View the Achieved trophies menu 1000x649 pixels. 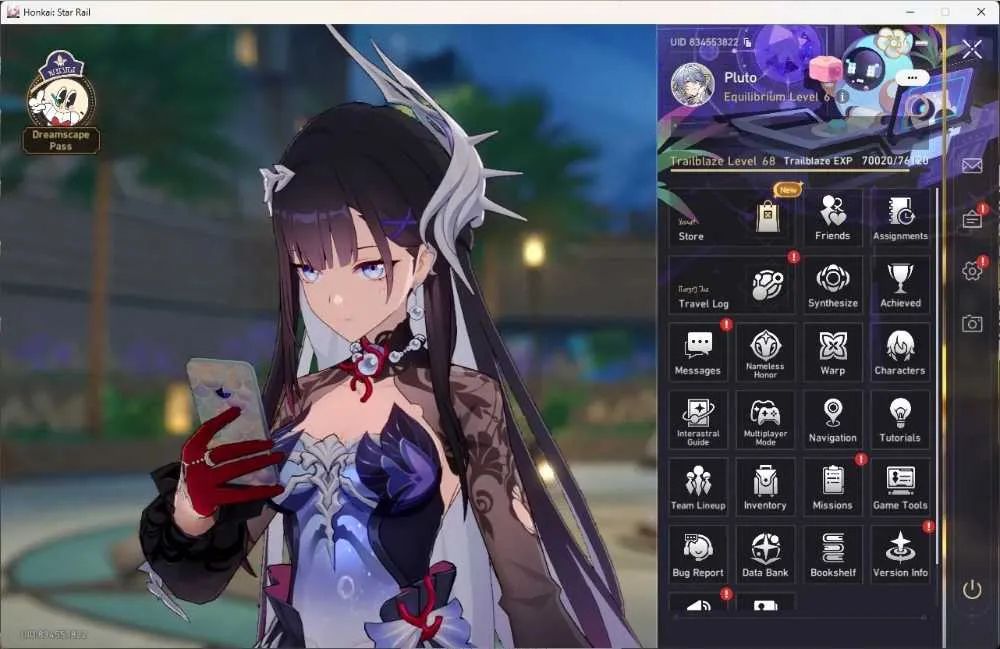pyautogui.click(x=901, y=285)
